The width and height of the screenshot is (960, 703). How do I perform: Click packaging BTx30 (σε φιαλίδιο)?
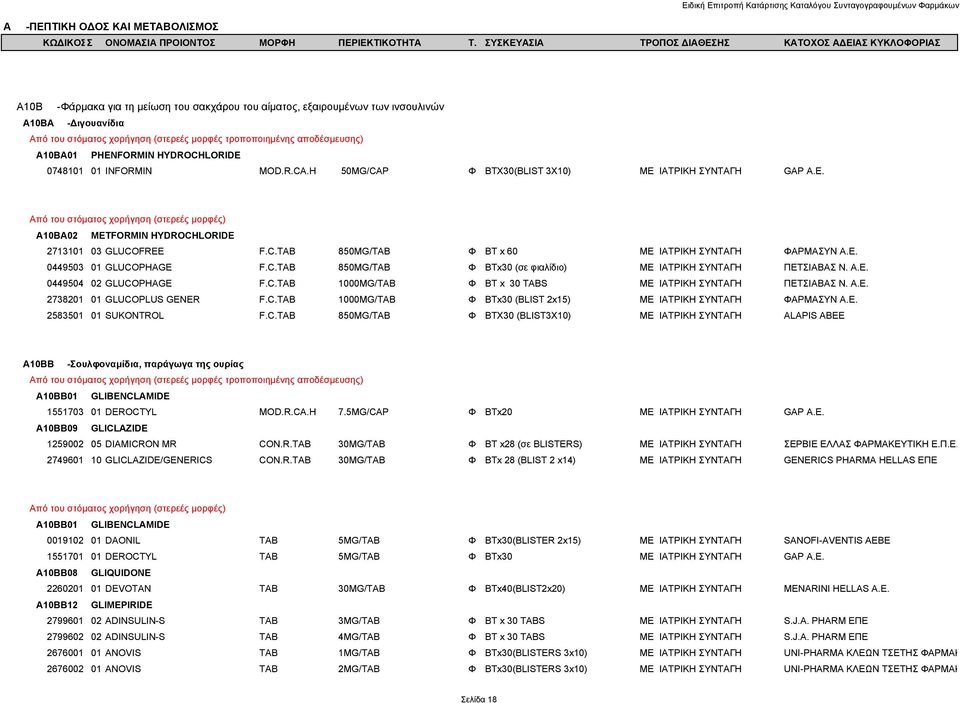click(x=525, y=268)
